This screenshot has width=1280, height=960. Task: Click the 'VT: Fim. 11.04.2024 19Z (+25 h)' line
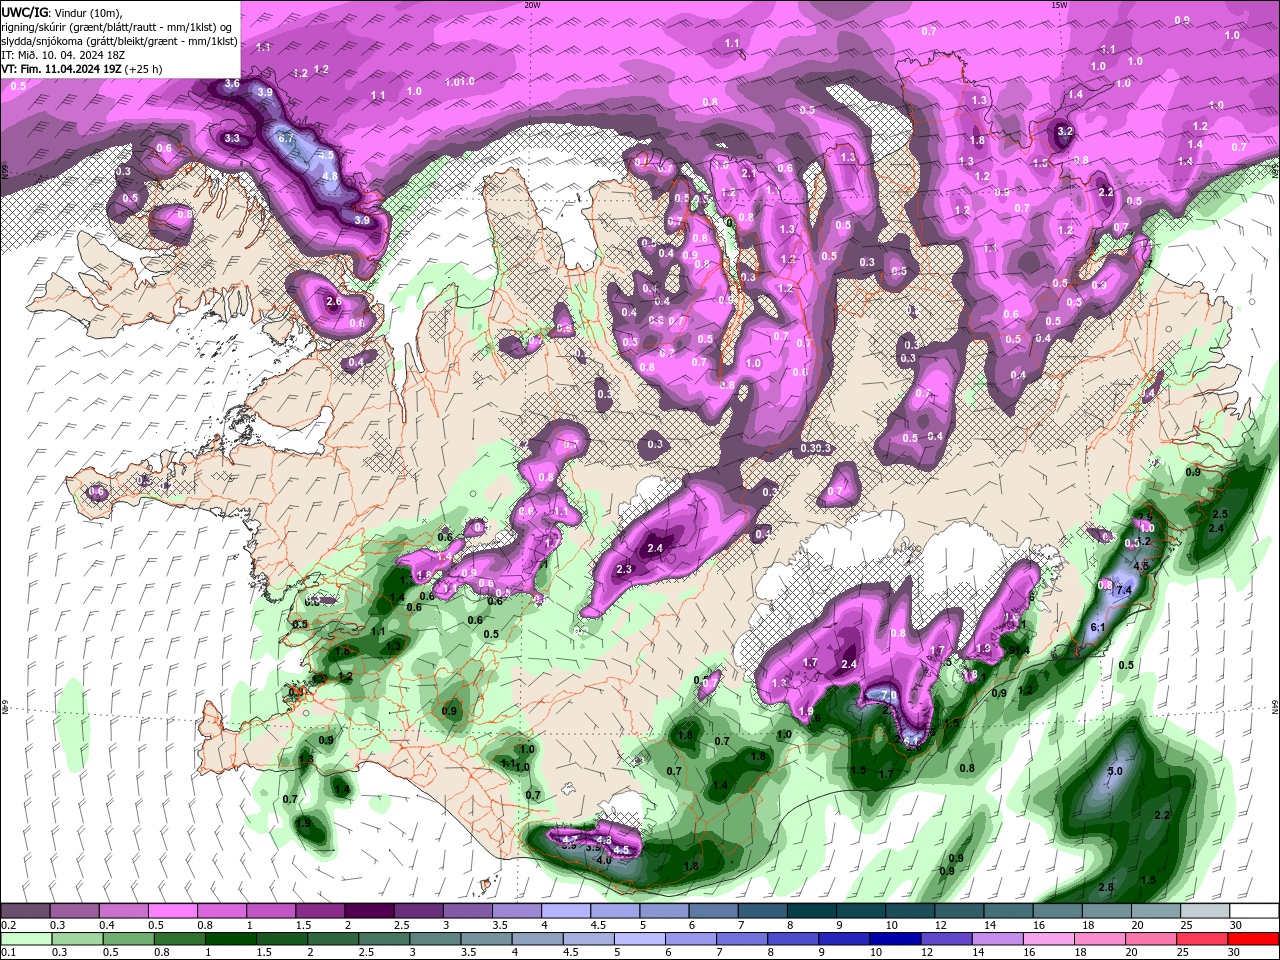tap(82, 69)
